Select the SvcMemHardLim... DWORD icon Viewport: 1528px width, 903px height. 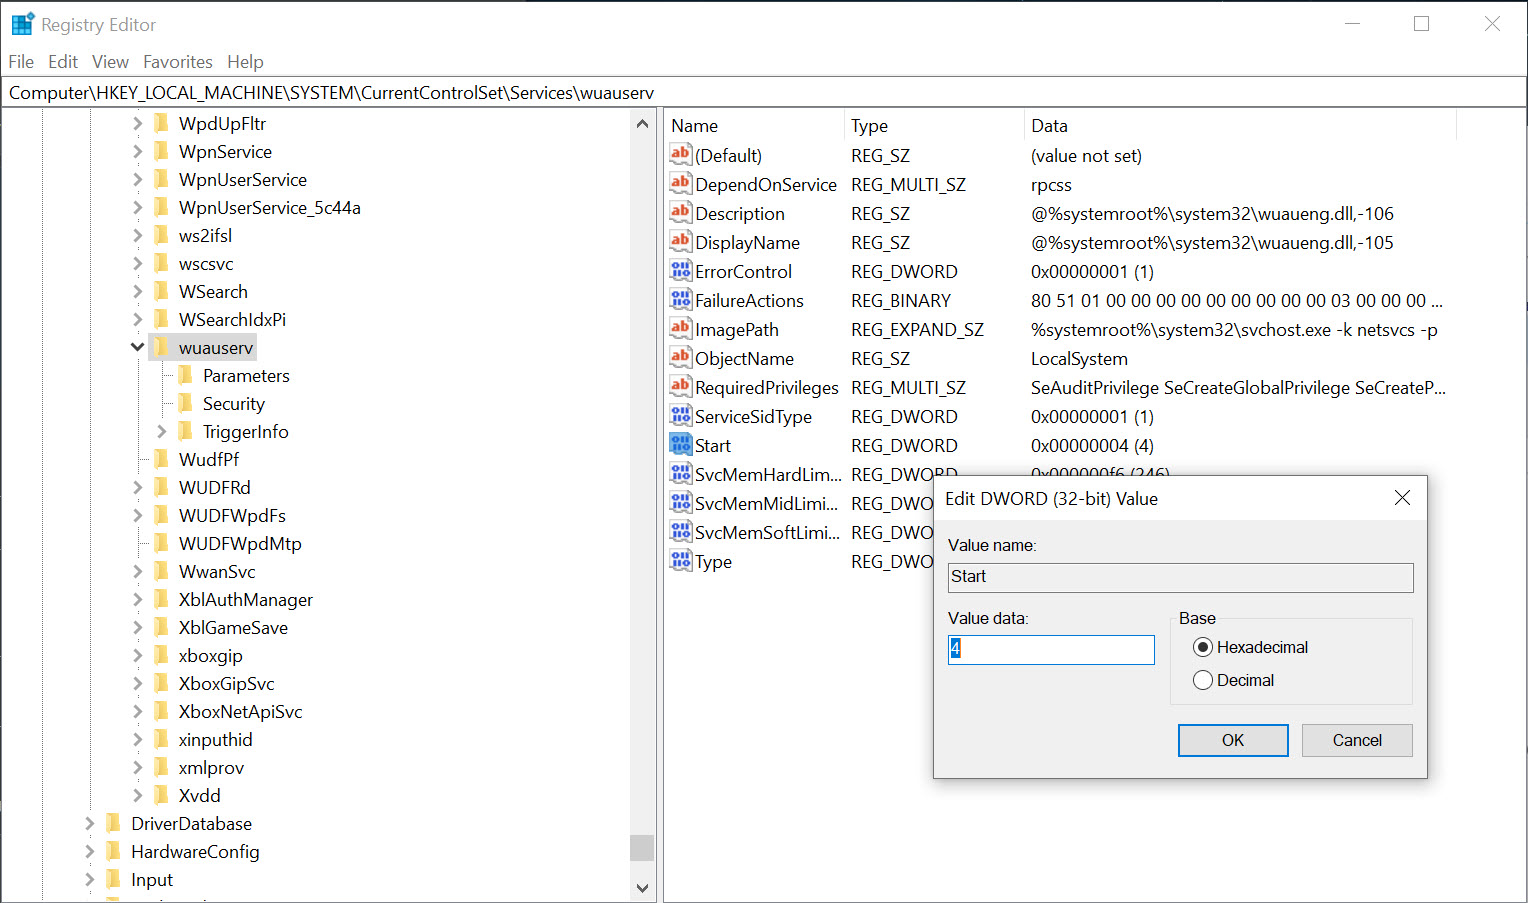point(681,473)
